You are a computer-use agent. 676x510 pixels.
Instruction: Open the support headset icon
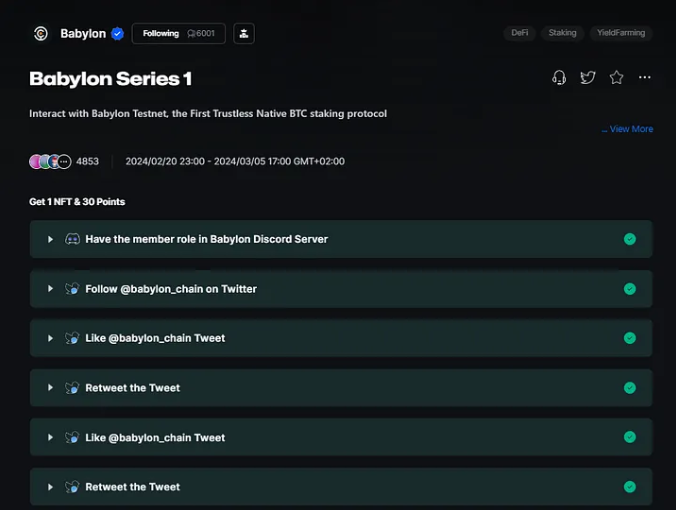point(559,78)
